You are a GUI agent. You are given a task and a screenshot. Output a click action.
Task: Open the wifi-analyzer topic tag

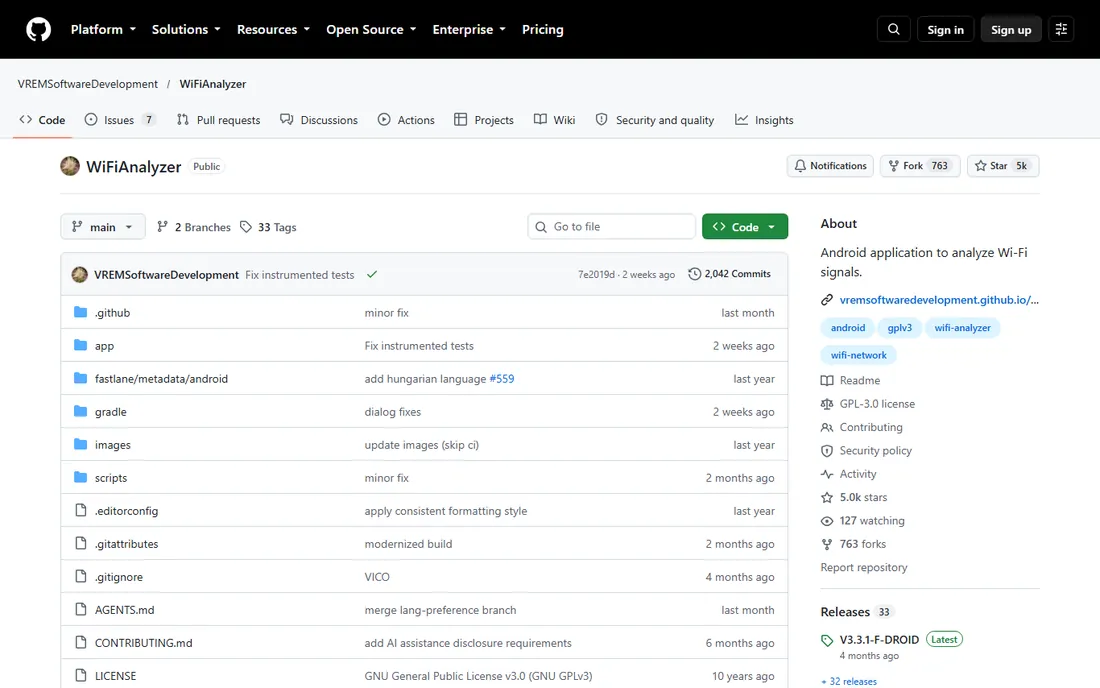(x=962, y=328)
